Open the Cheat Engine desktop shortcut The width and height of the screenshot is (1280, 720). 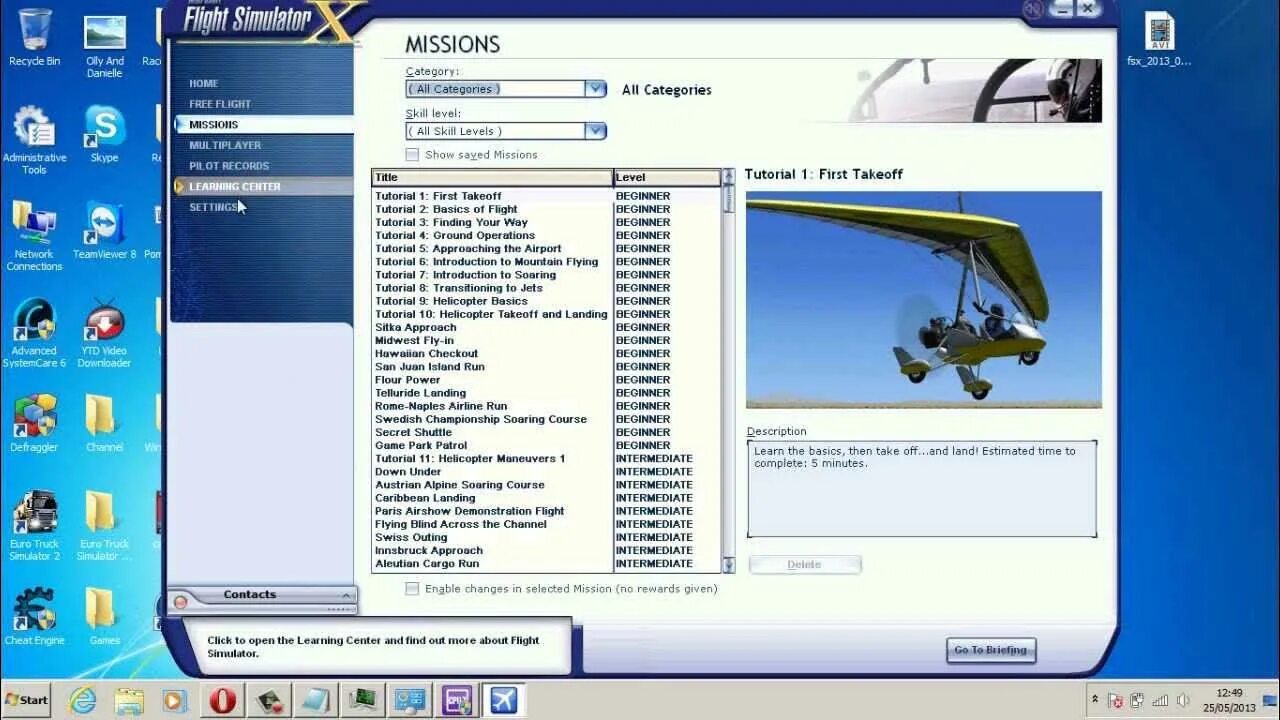pos(34,616)
